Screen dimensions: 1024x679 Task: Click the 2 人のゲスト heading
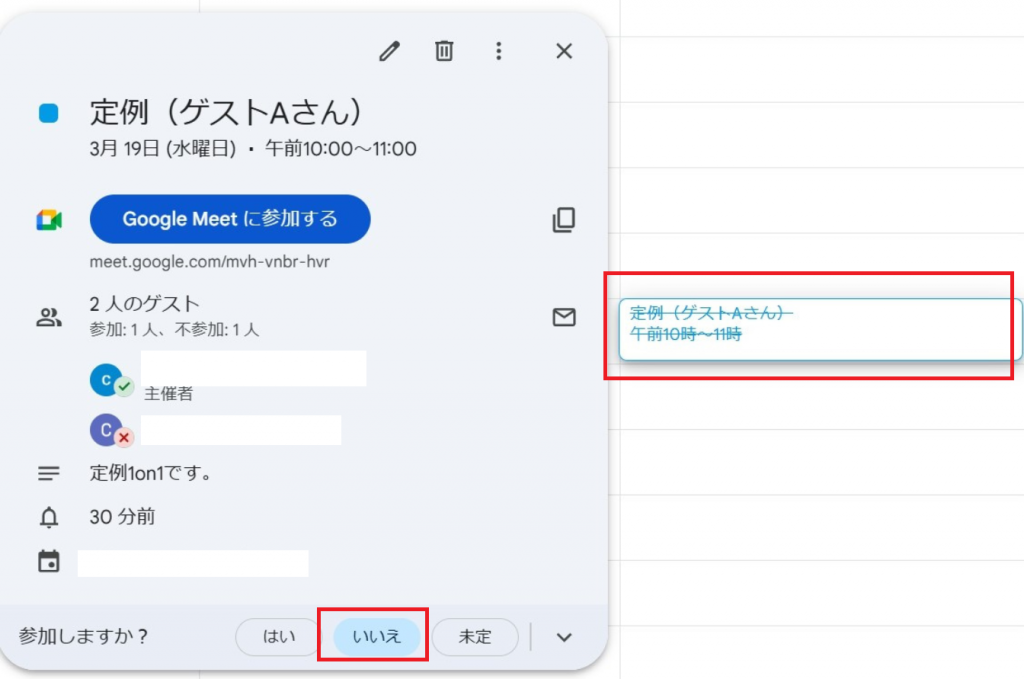point(144,304)
